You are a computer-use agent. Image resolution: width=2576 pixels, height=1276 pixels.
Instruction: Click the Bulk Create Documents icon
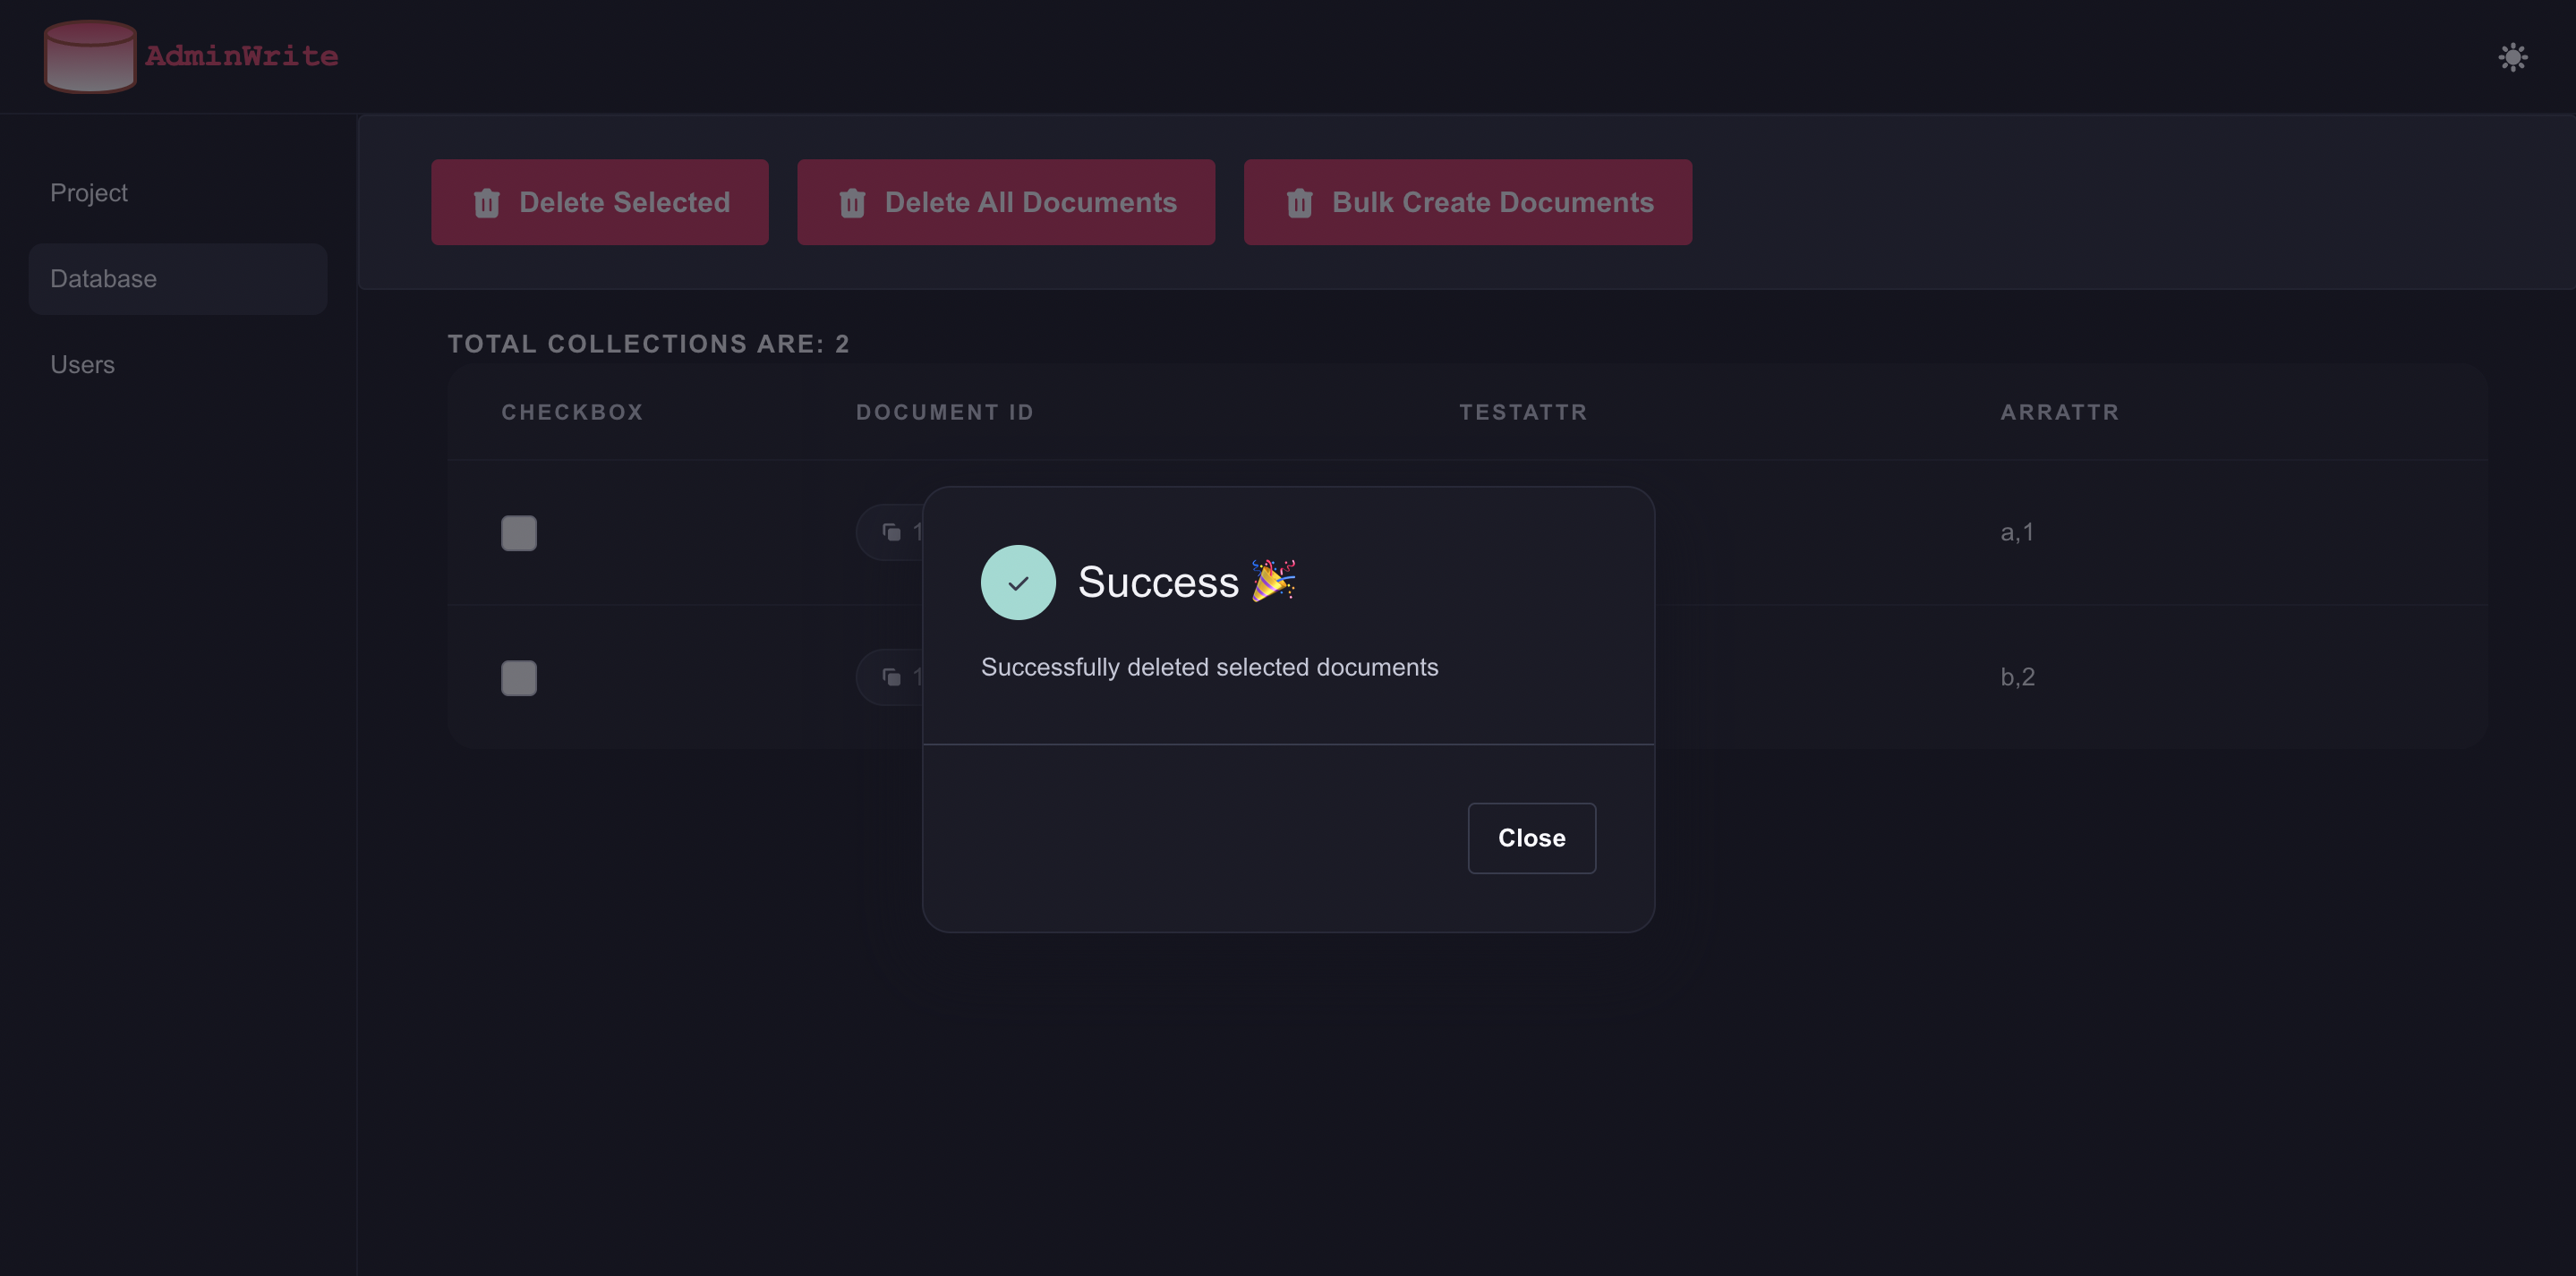1300,202
